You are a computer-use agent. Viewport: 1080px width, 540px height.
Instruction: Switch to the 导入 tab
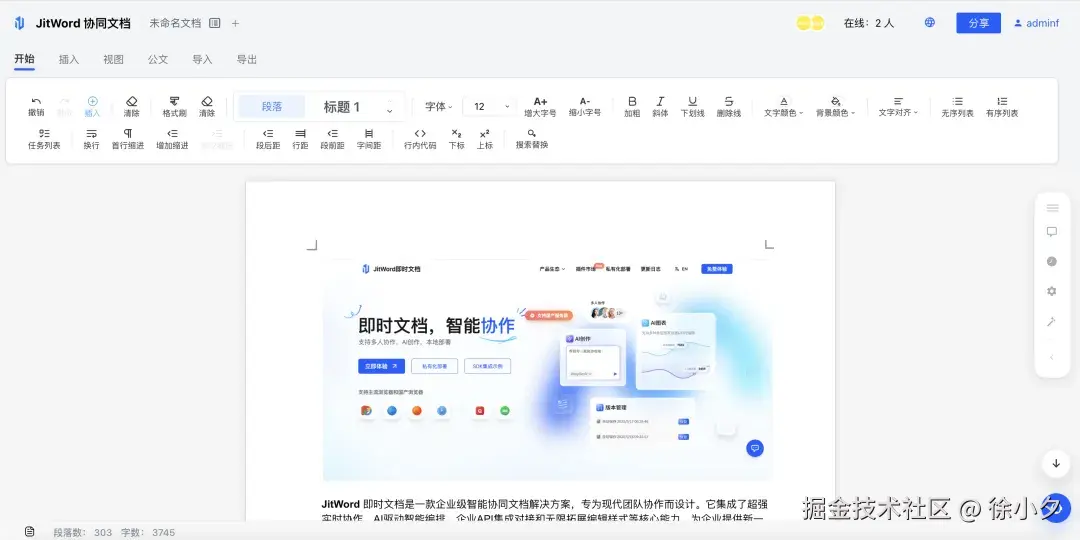pyautogui.click(x=202, y=59)
